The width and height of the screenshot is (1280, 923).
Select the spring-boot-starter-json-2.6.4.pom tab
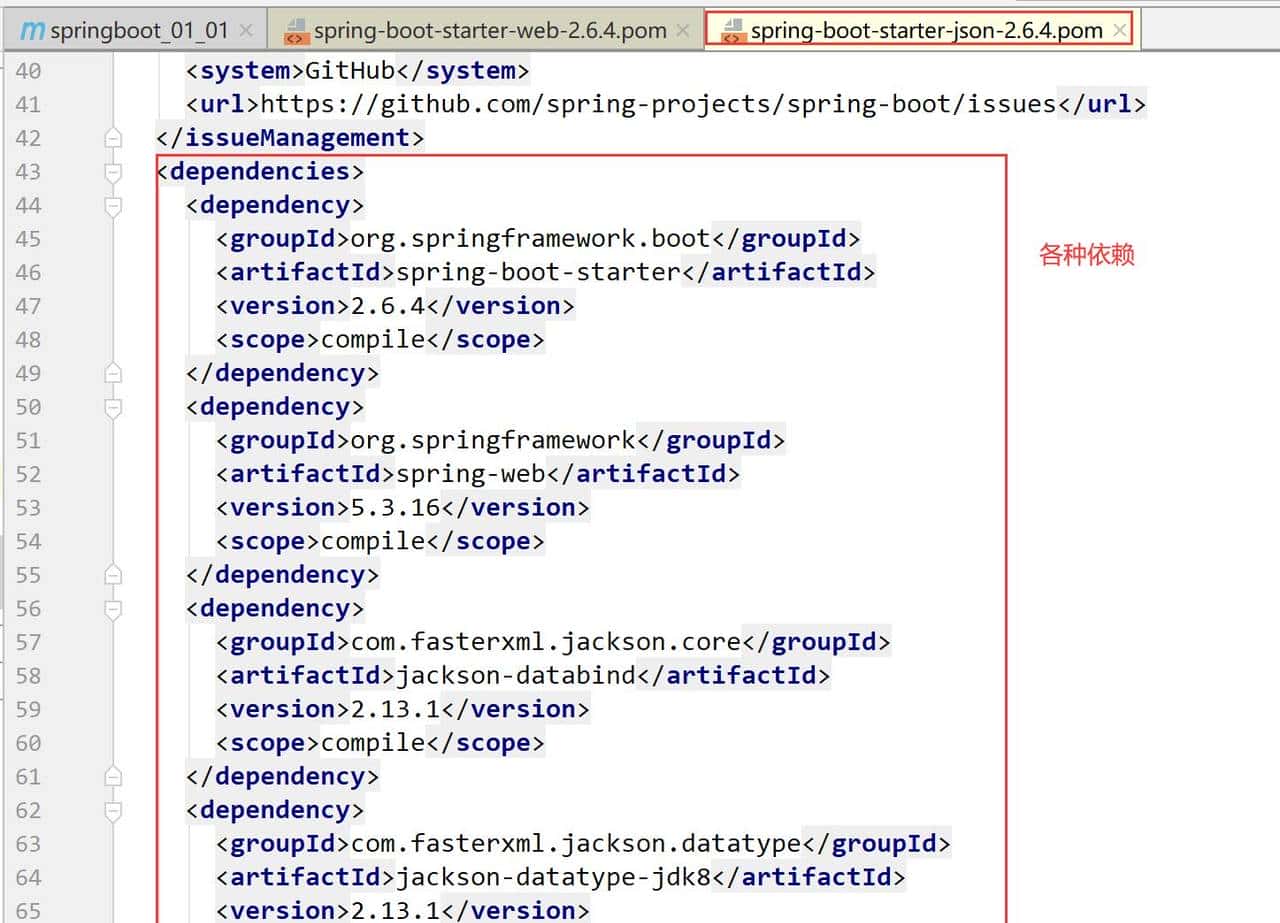[926, 31]
